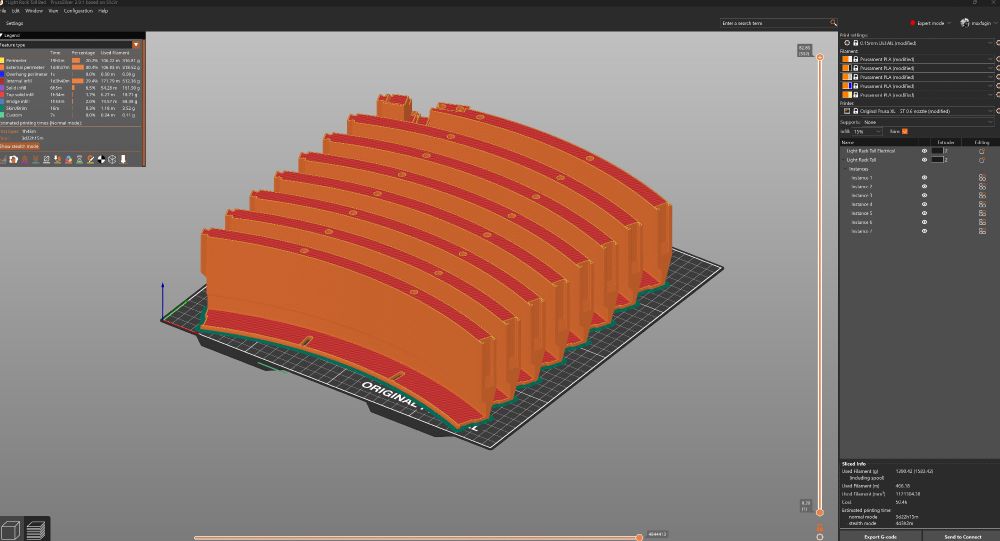Hide Instance 1 using its eye icon
The image size is (1000, 541).
(x=924, y=178)
